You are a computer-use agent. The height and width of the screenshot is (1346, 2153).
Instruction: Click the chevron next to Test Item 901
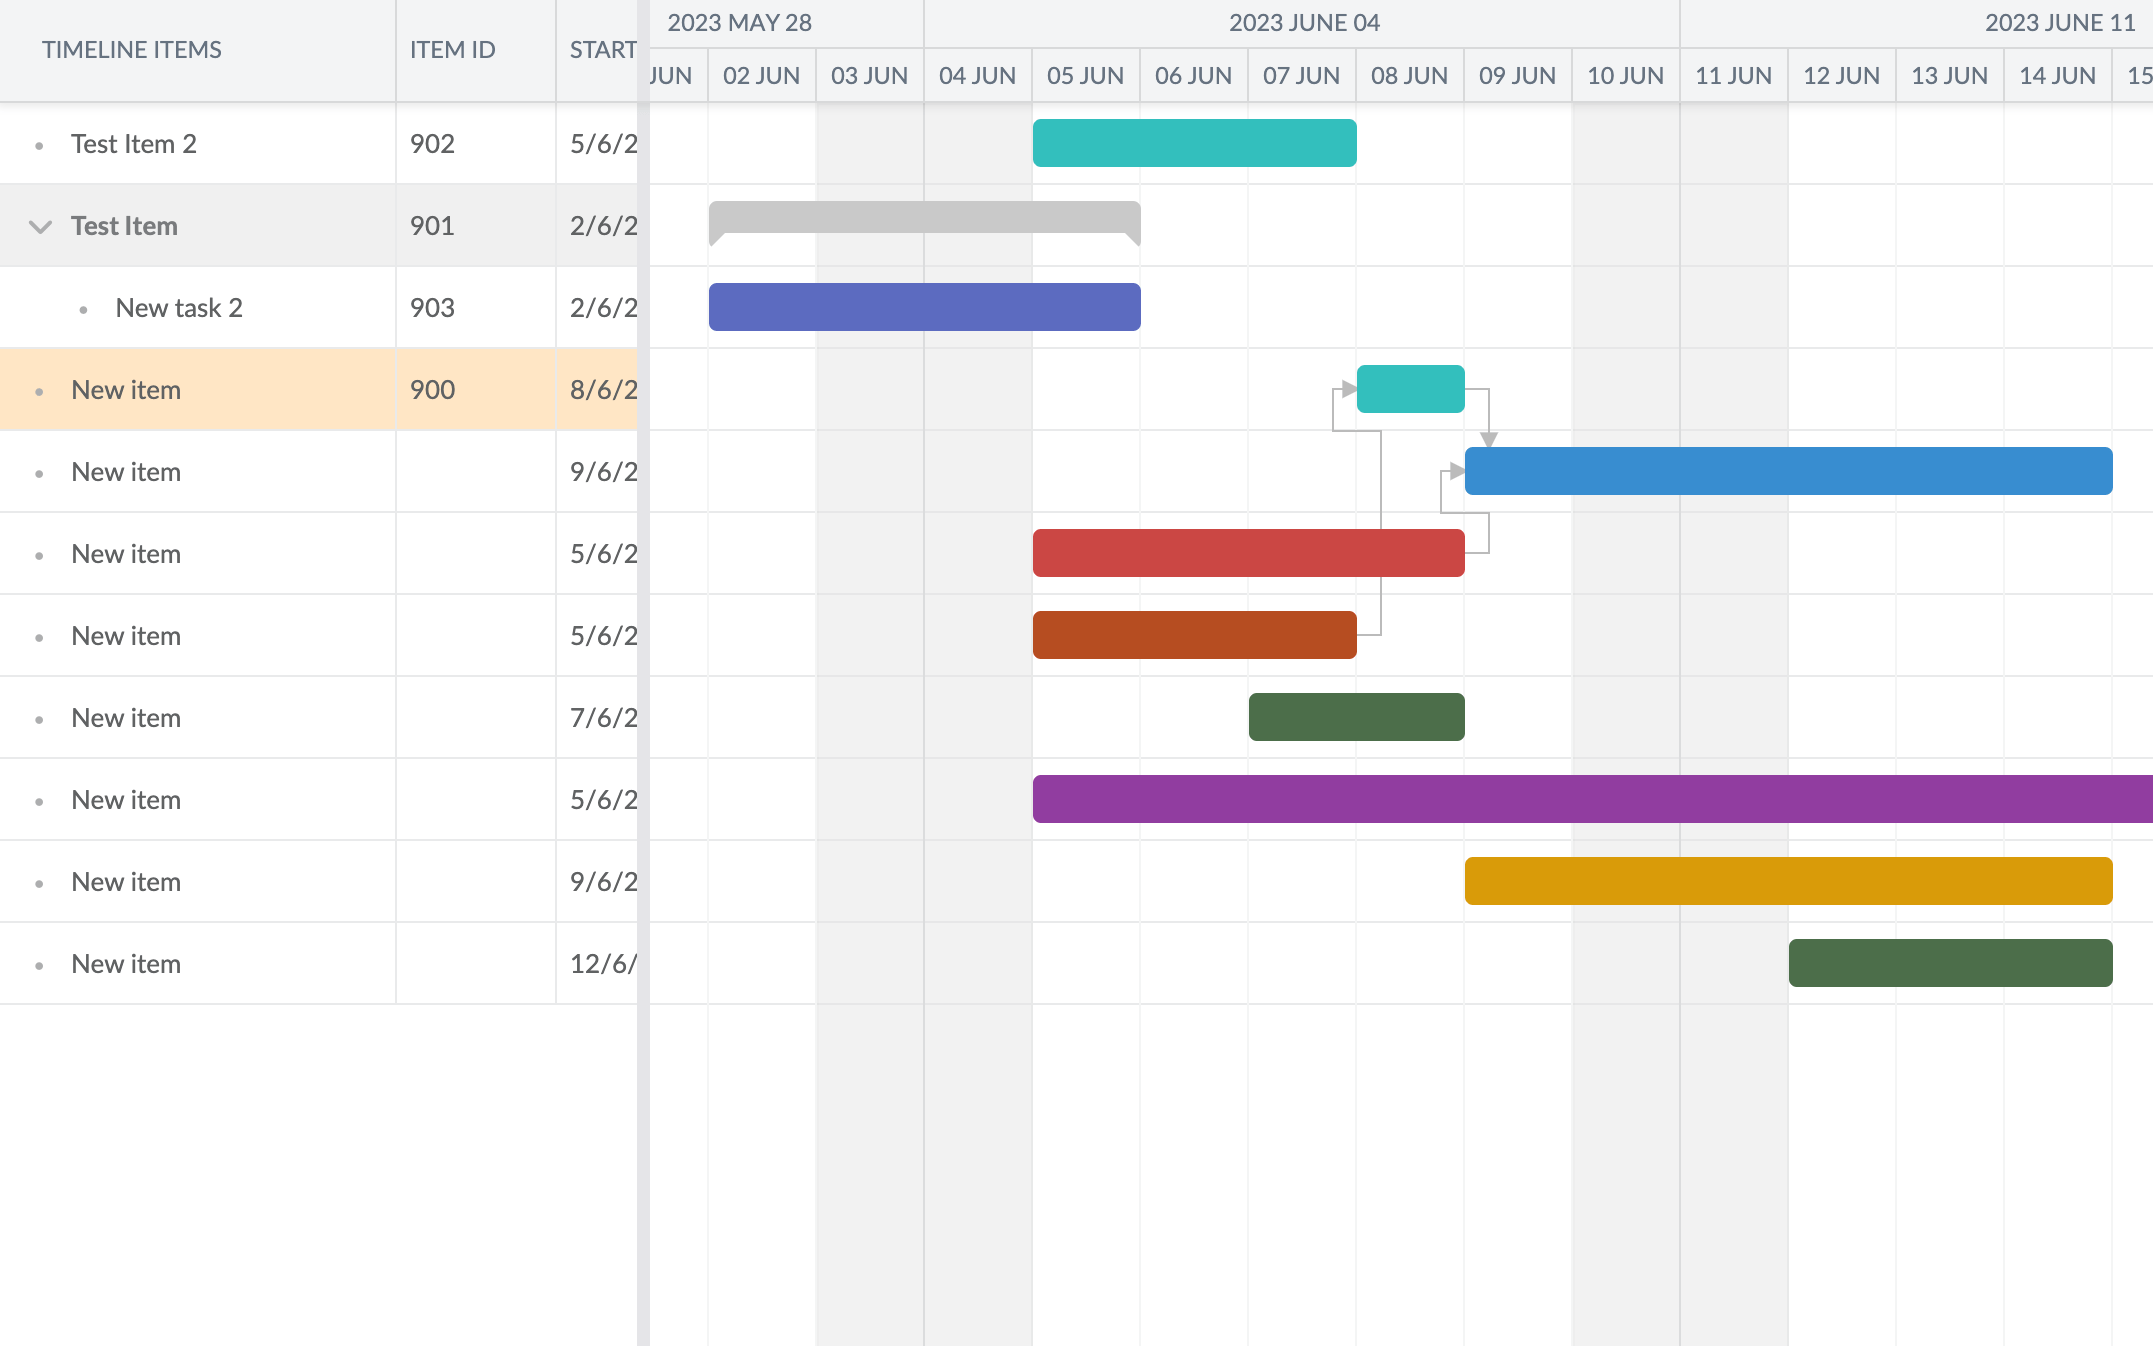point(40,226)
